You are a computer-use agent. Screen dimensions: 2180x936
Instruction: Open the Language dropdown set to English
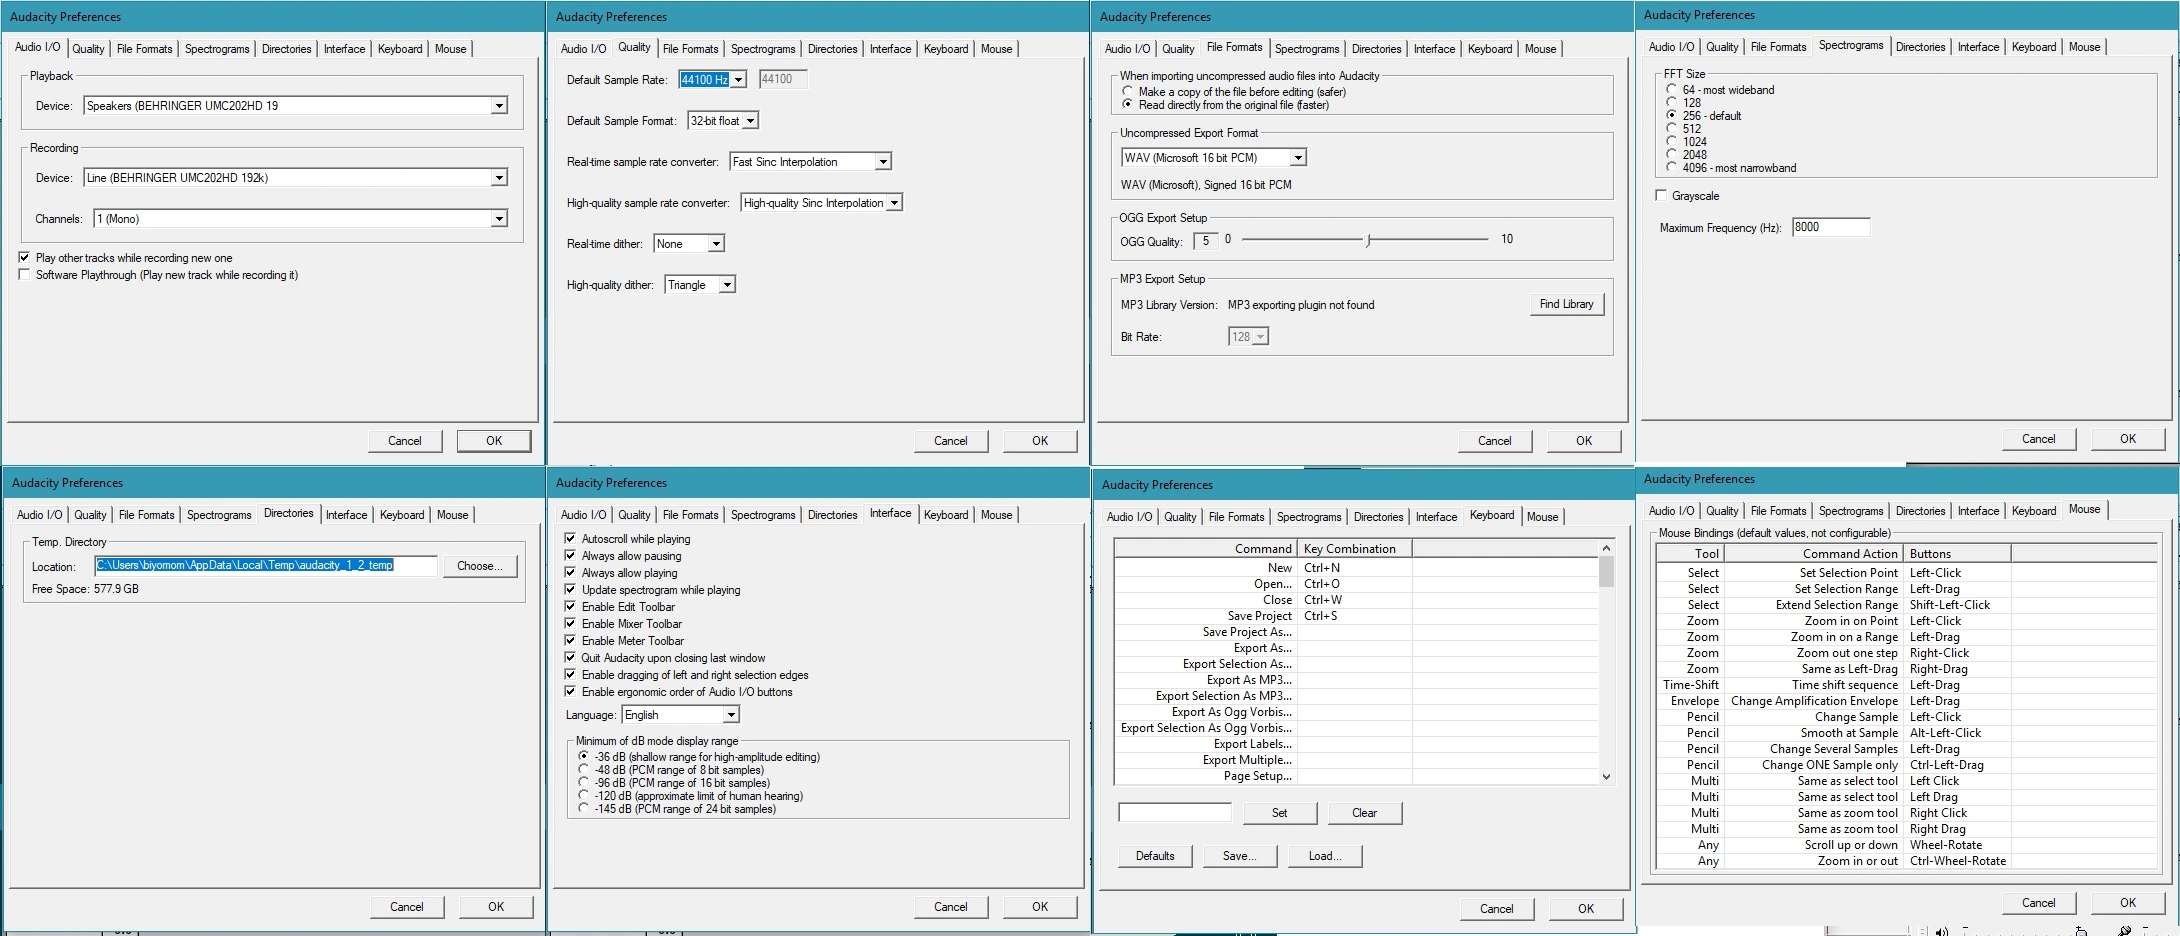731,715
